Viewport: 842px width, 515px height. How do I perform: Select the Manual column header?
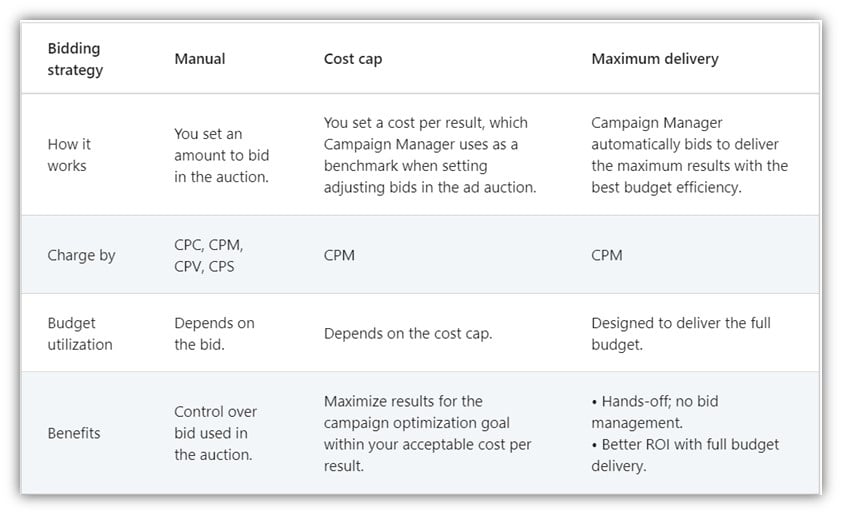coord(199,59)
